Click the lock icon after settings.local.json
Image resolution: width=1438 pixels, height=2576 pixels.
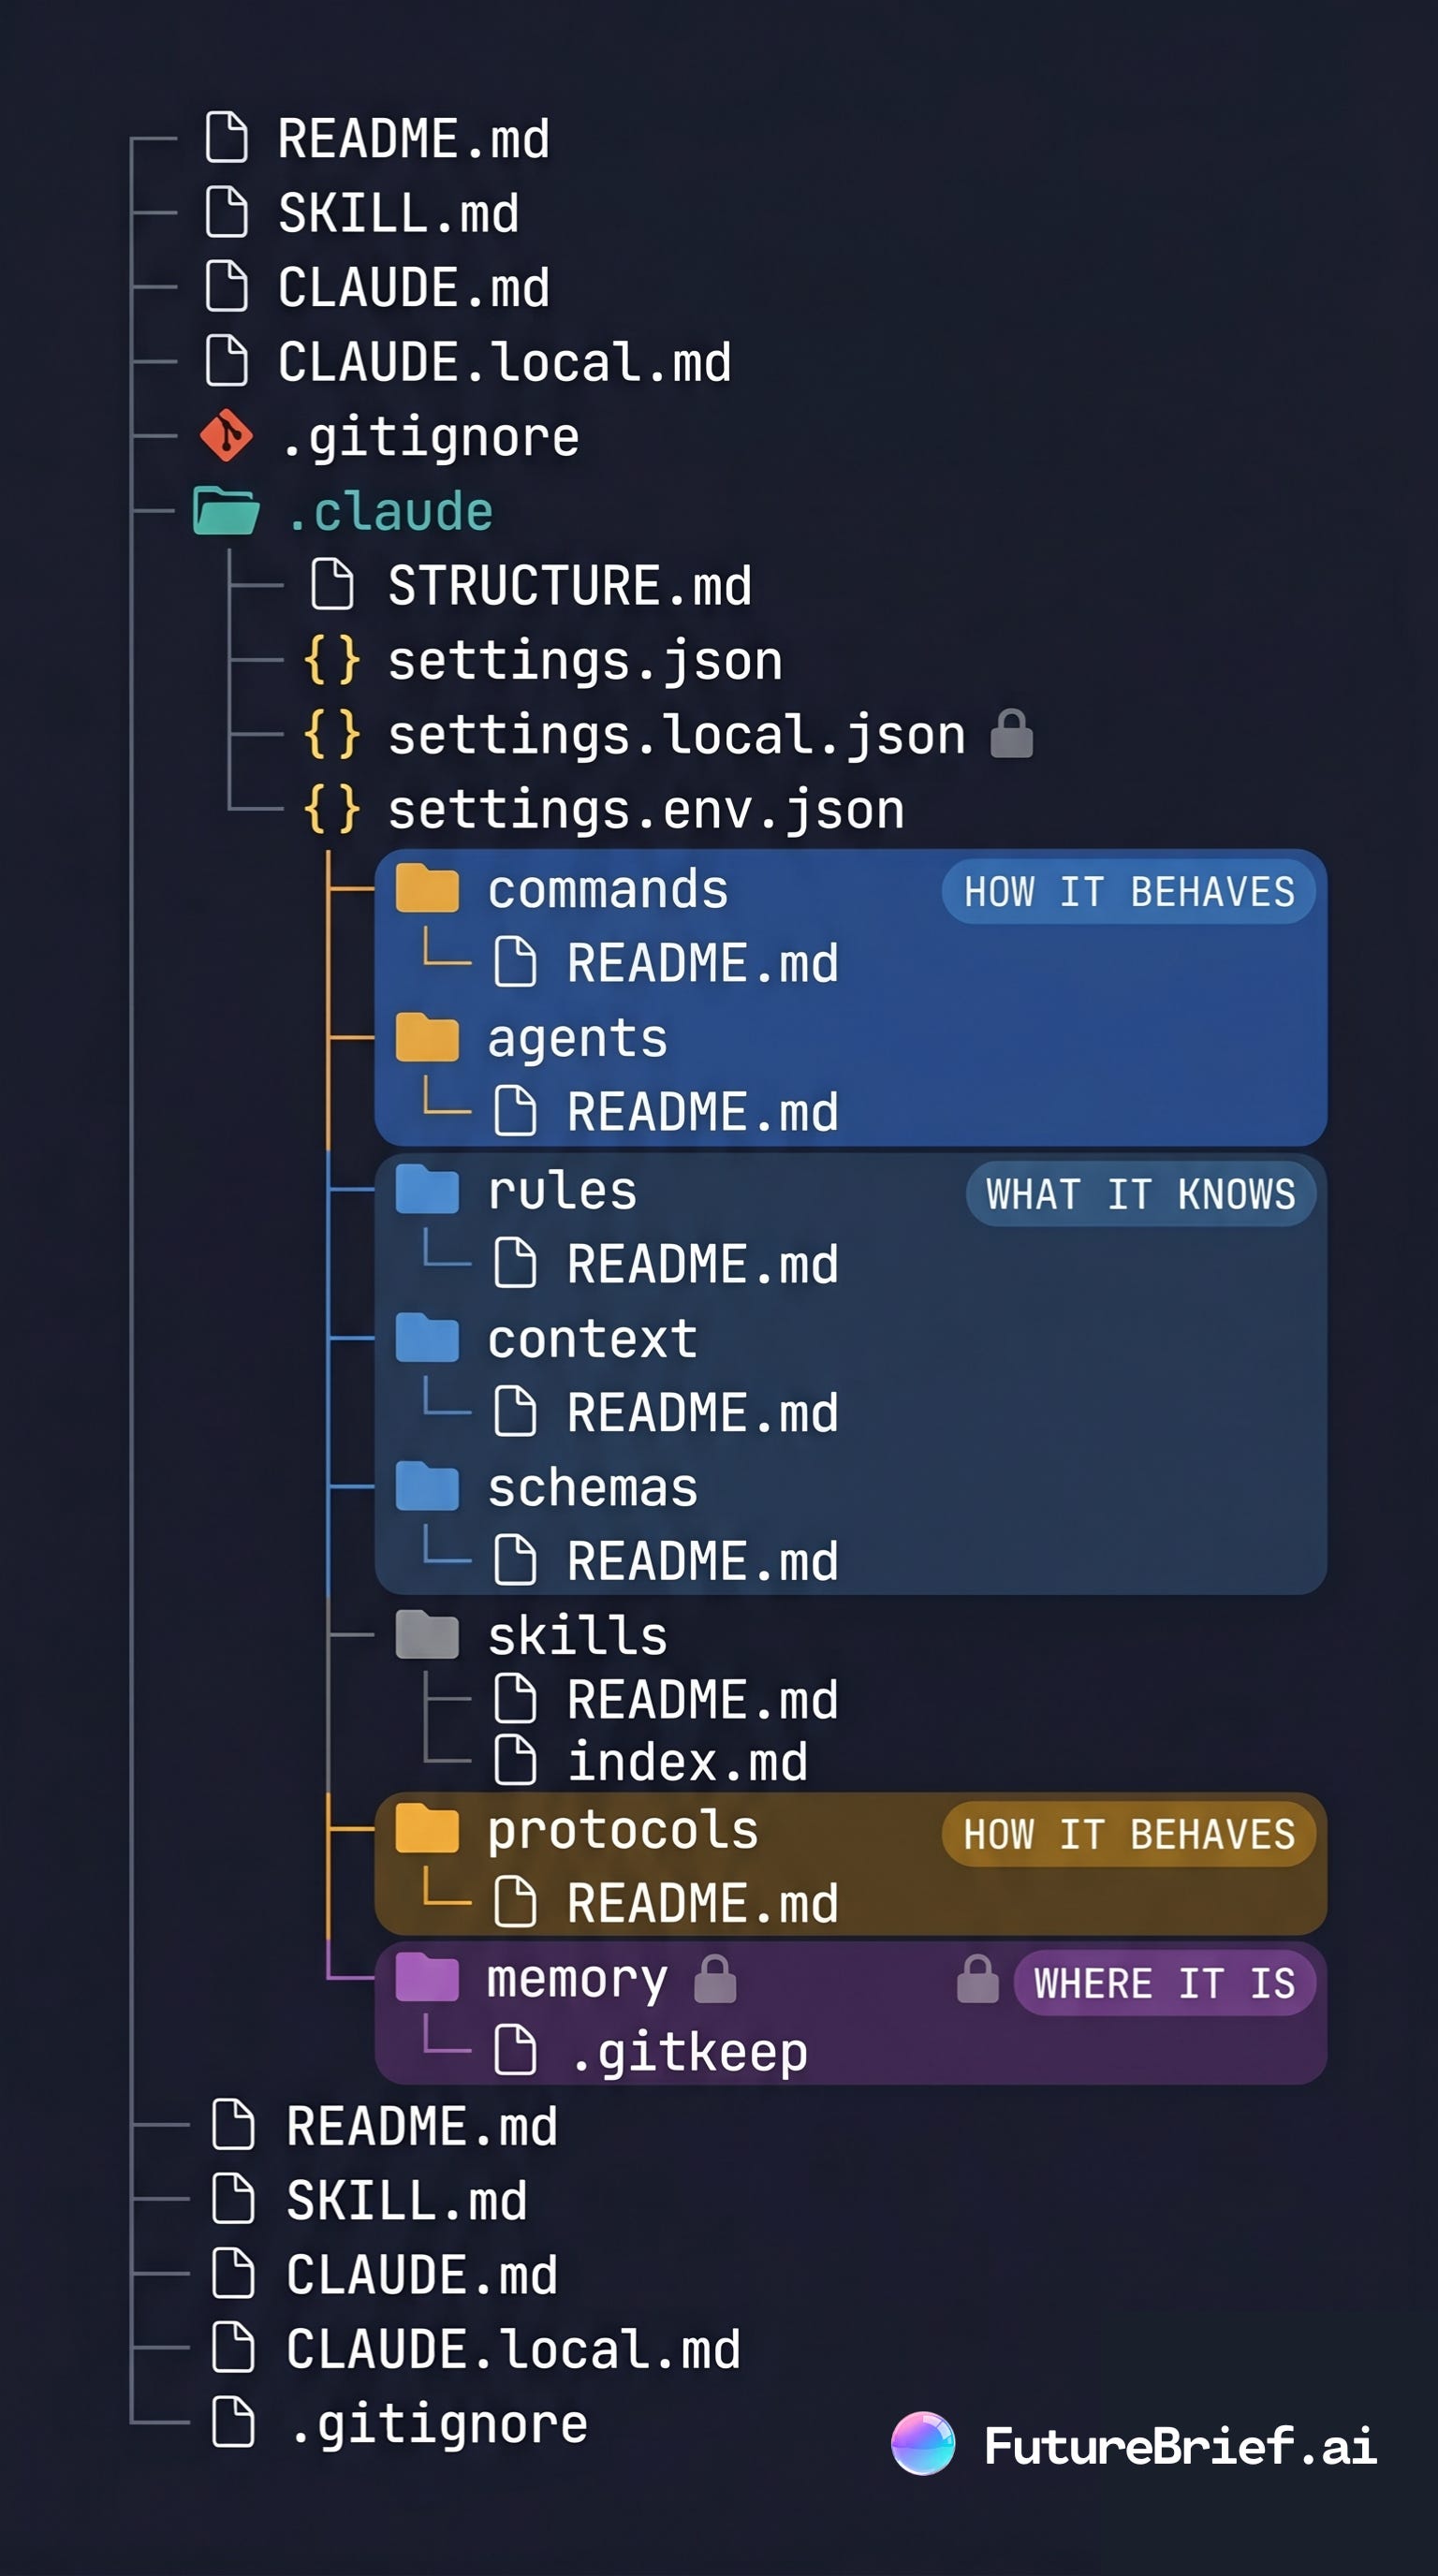1011,733
